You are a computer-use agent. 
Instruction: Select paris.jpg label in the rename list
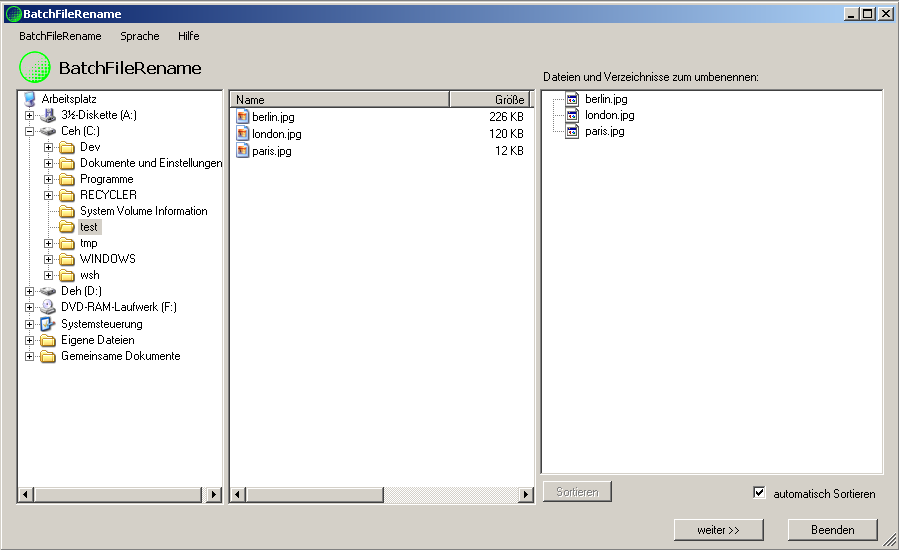(605, 131)
